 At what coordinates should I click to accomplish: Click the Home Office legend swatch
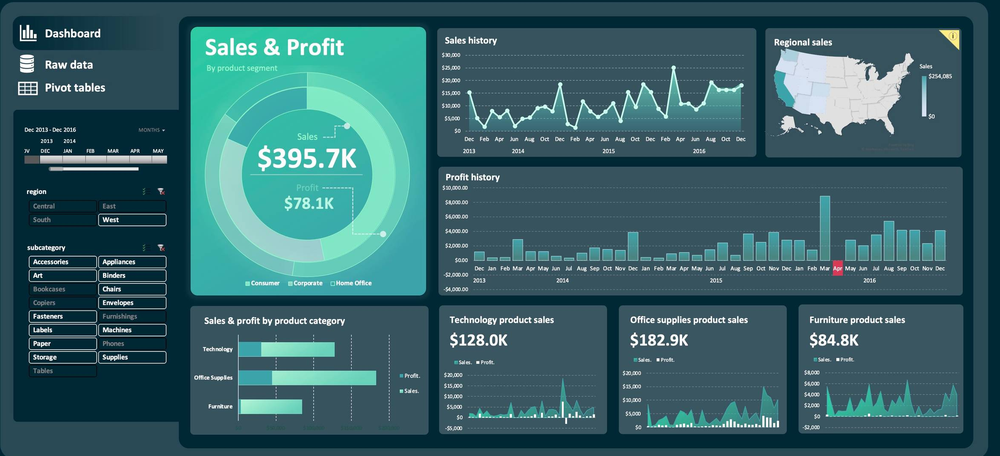(x=332, y=283)
